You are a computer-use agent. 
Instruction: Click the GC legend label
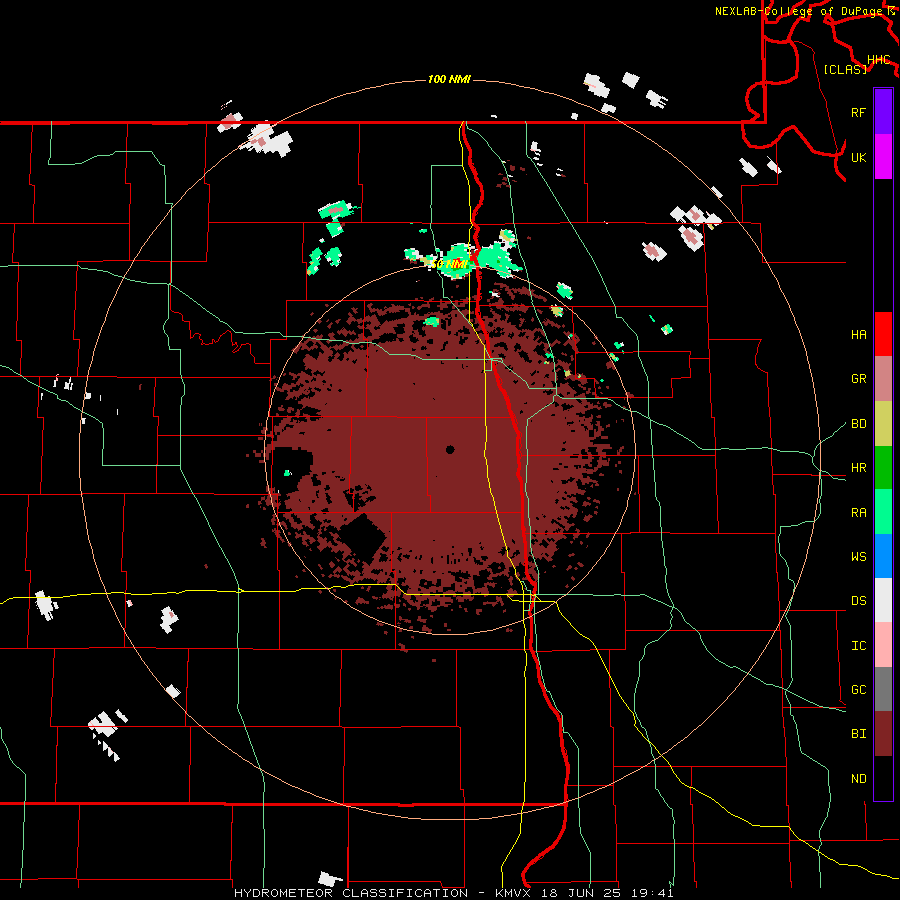(858, 690)
